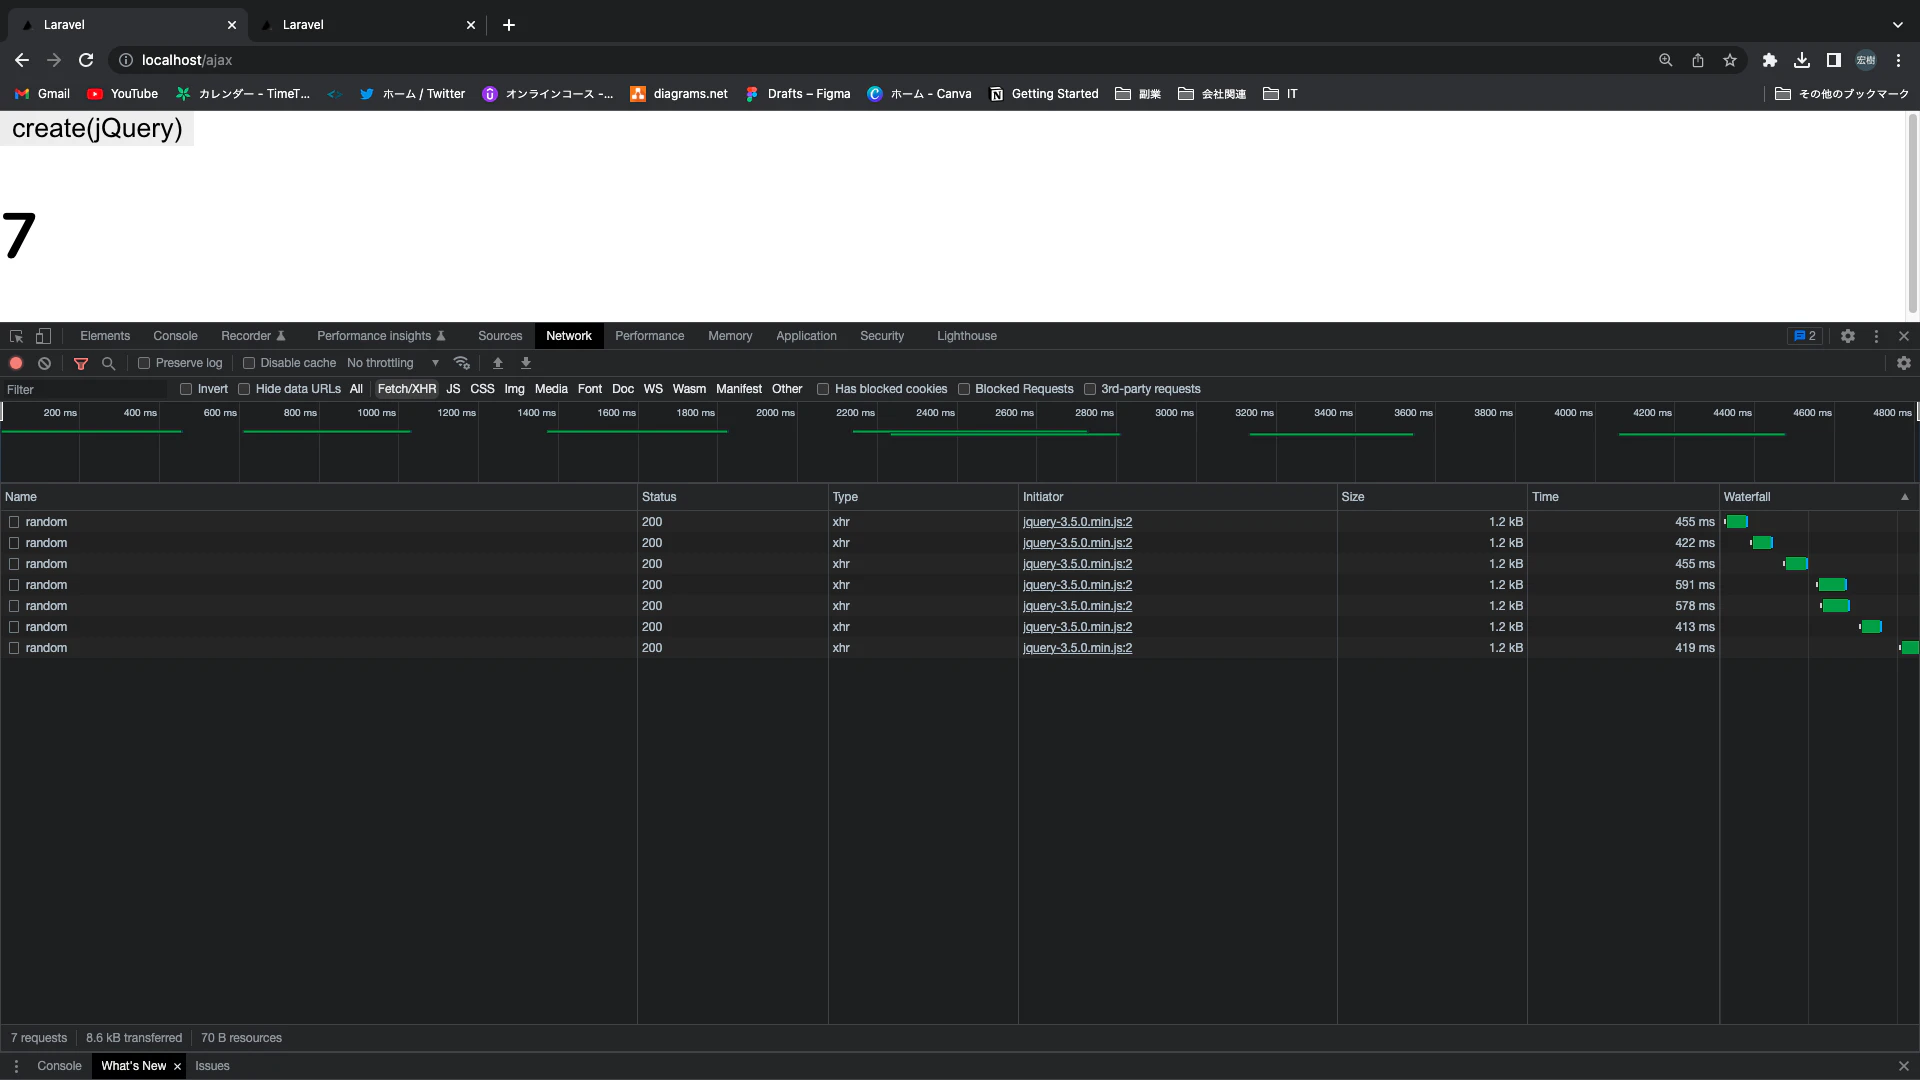The image size is (1920, 1080).
Task: Check Hide data URLs checkbox
Action: tap(244, 390)
